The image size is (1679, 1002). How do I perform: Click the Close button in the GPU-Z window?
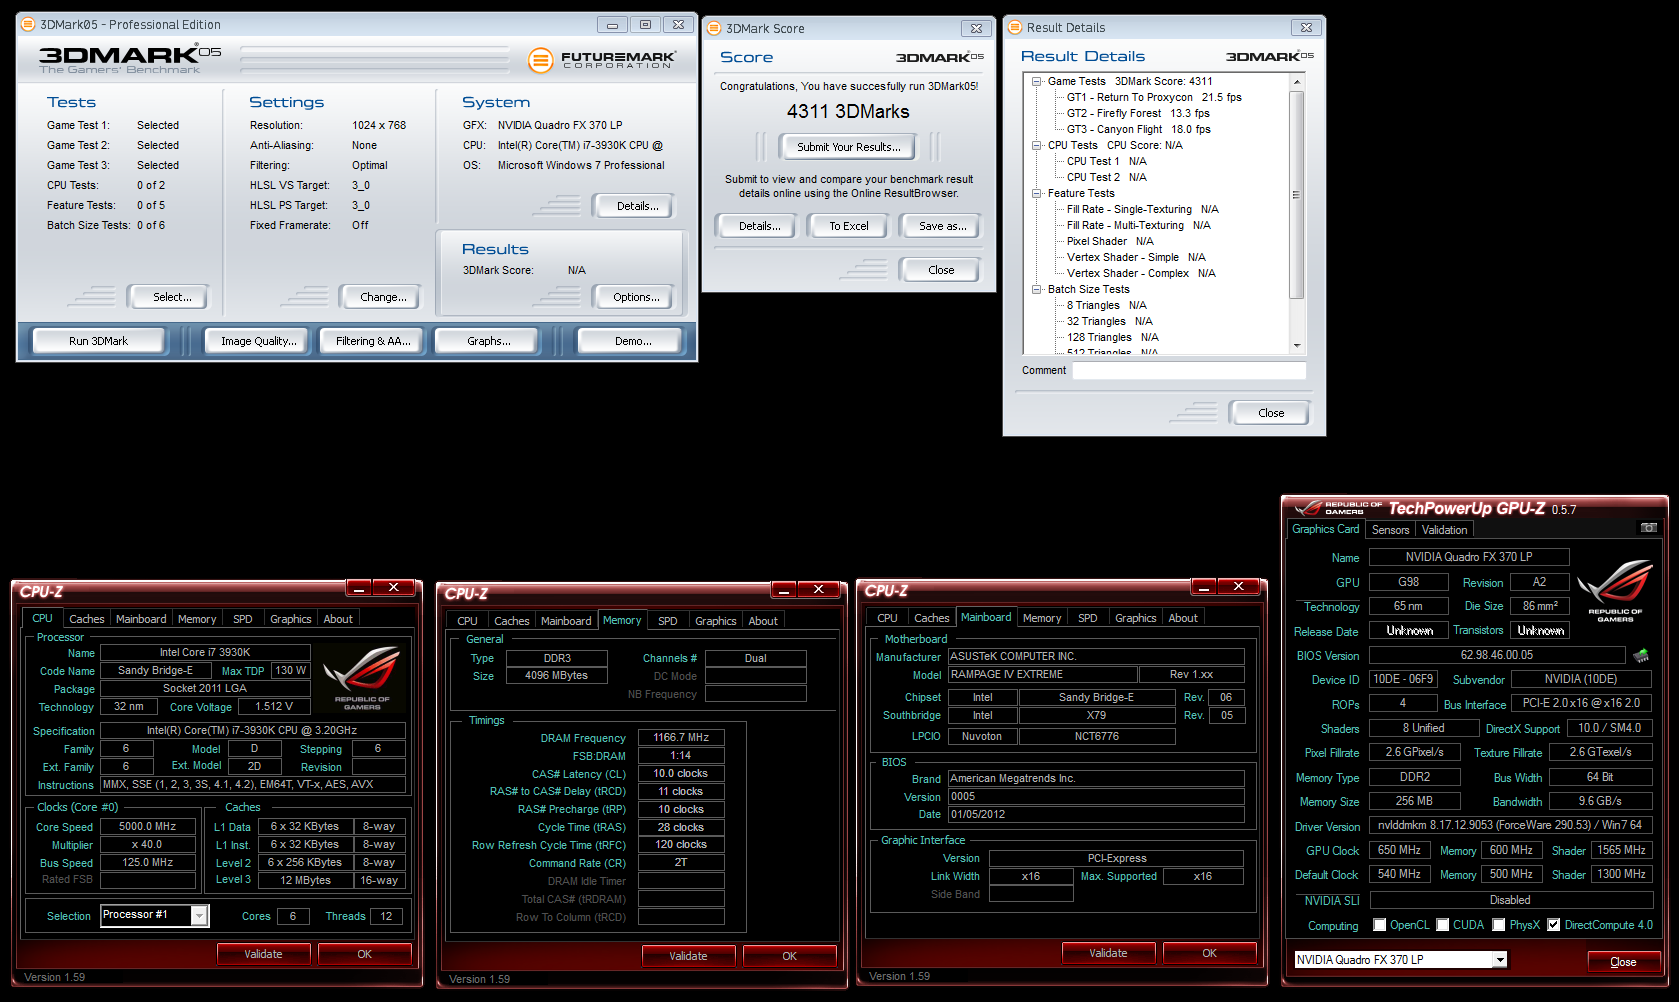tap(1623, 962)
